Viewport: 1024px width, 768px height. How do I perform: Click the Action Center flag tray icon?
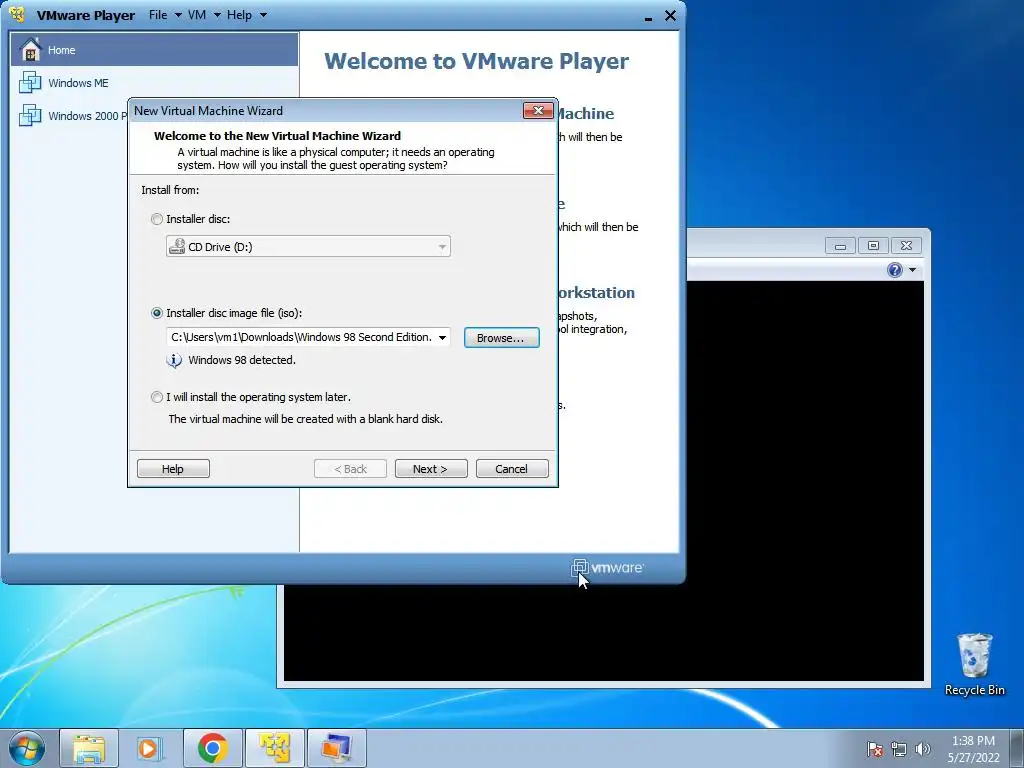pyautogui.click(x=874, y=749)
